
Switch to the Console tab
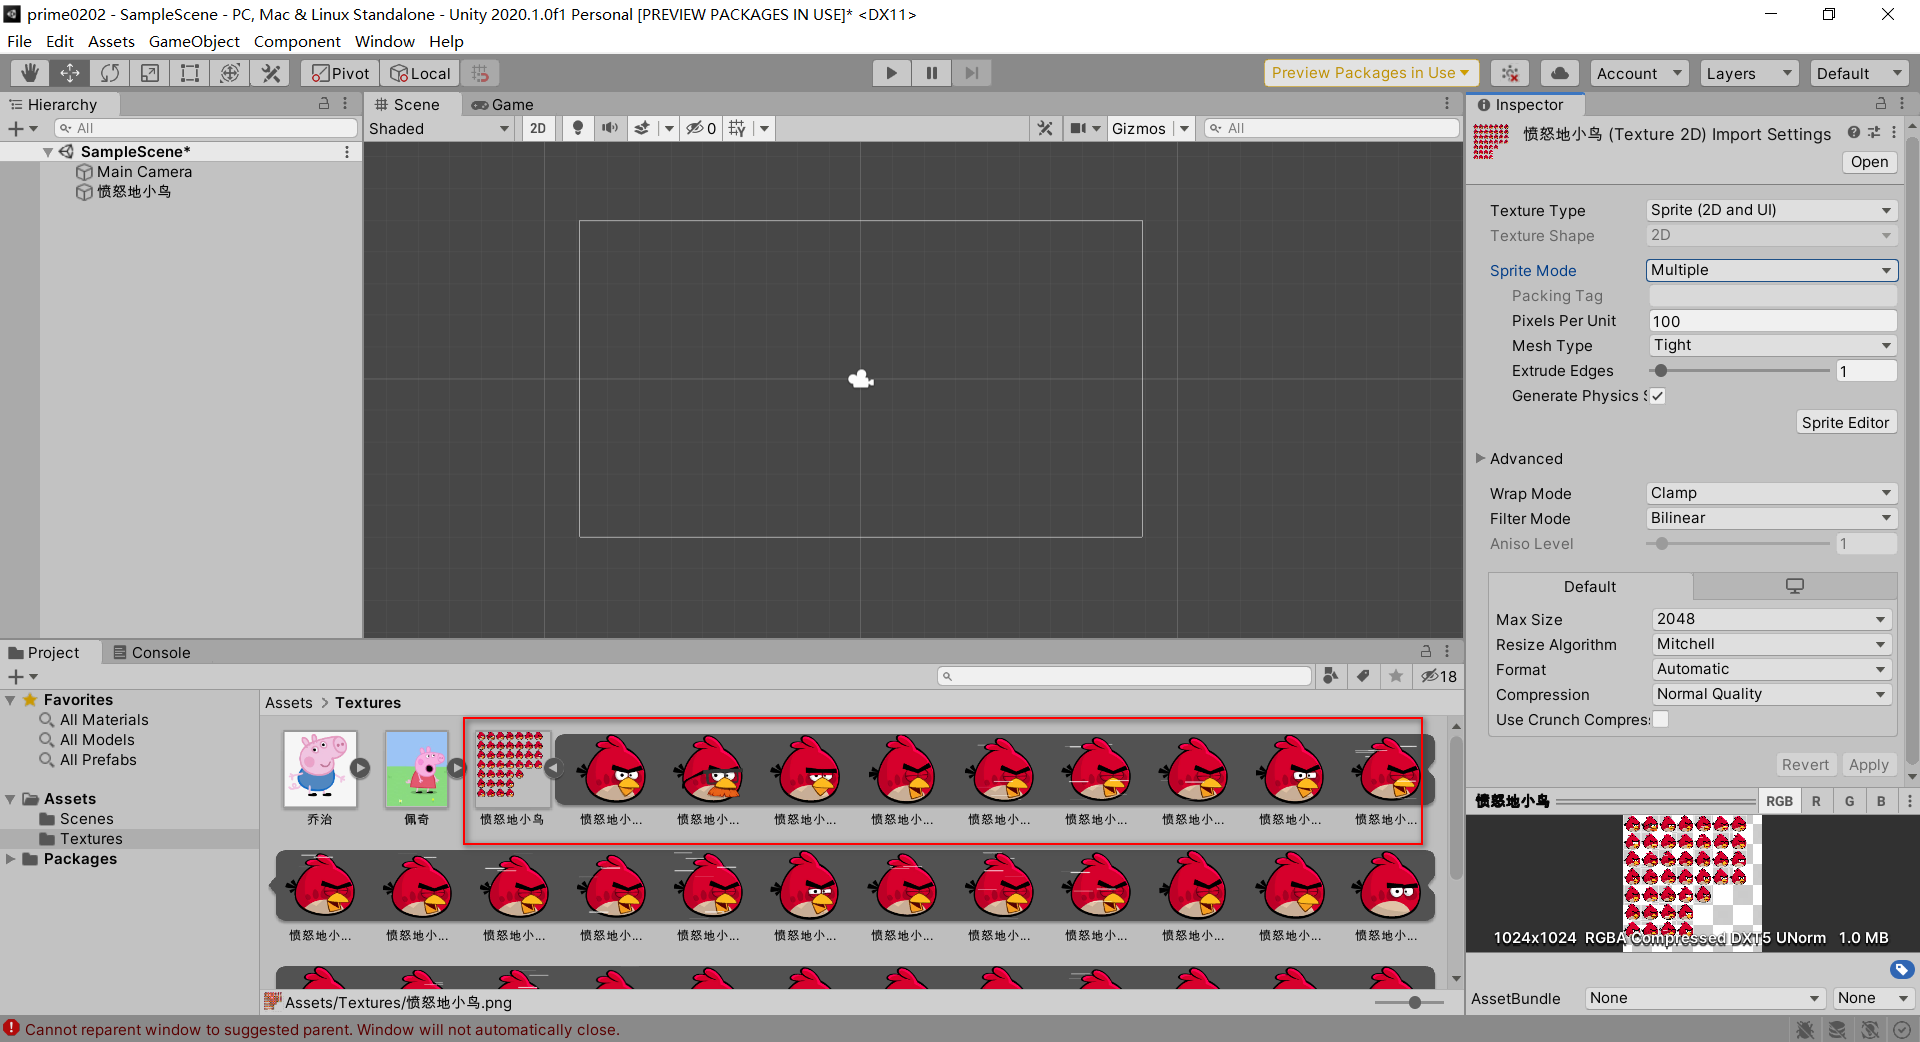[152, 652]
